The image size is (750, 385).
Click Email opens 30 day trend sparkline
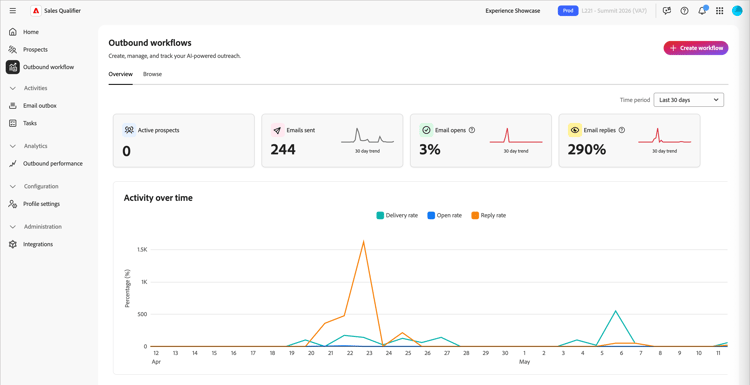(516, 136)
